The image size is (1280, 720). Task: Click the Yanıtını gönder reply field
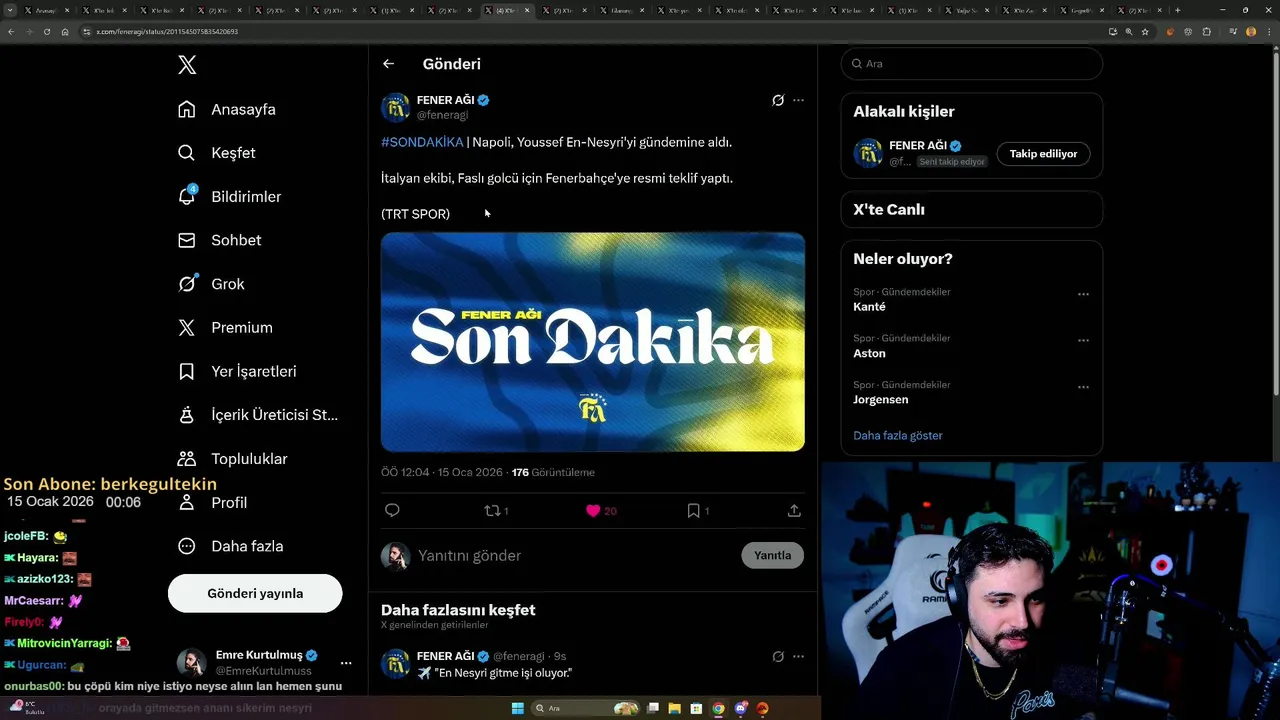point(574,555)
